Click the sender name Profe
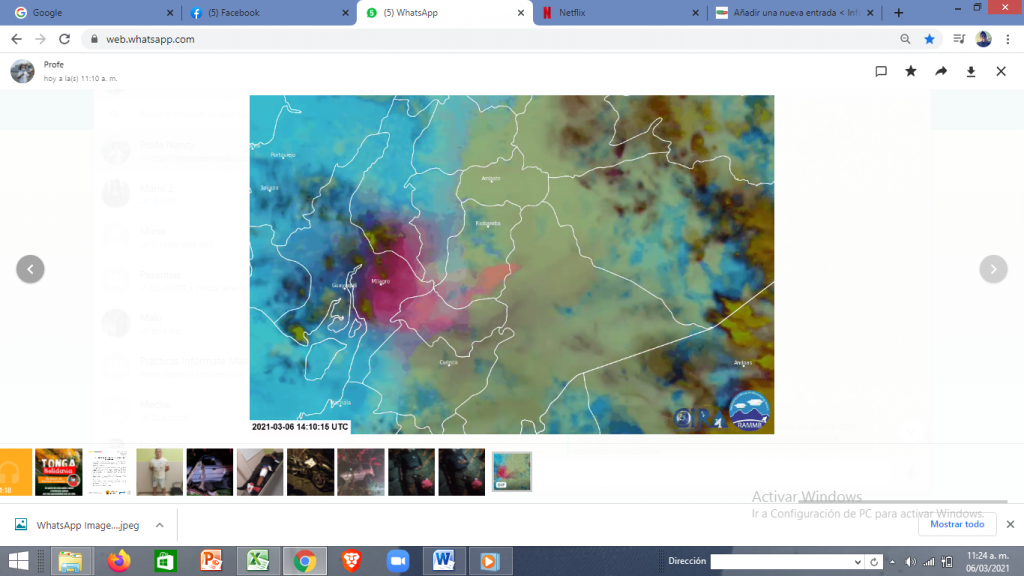The width and height of the screenshot is (1024, 576). coord(54,65)
